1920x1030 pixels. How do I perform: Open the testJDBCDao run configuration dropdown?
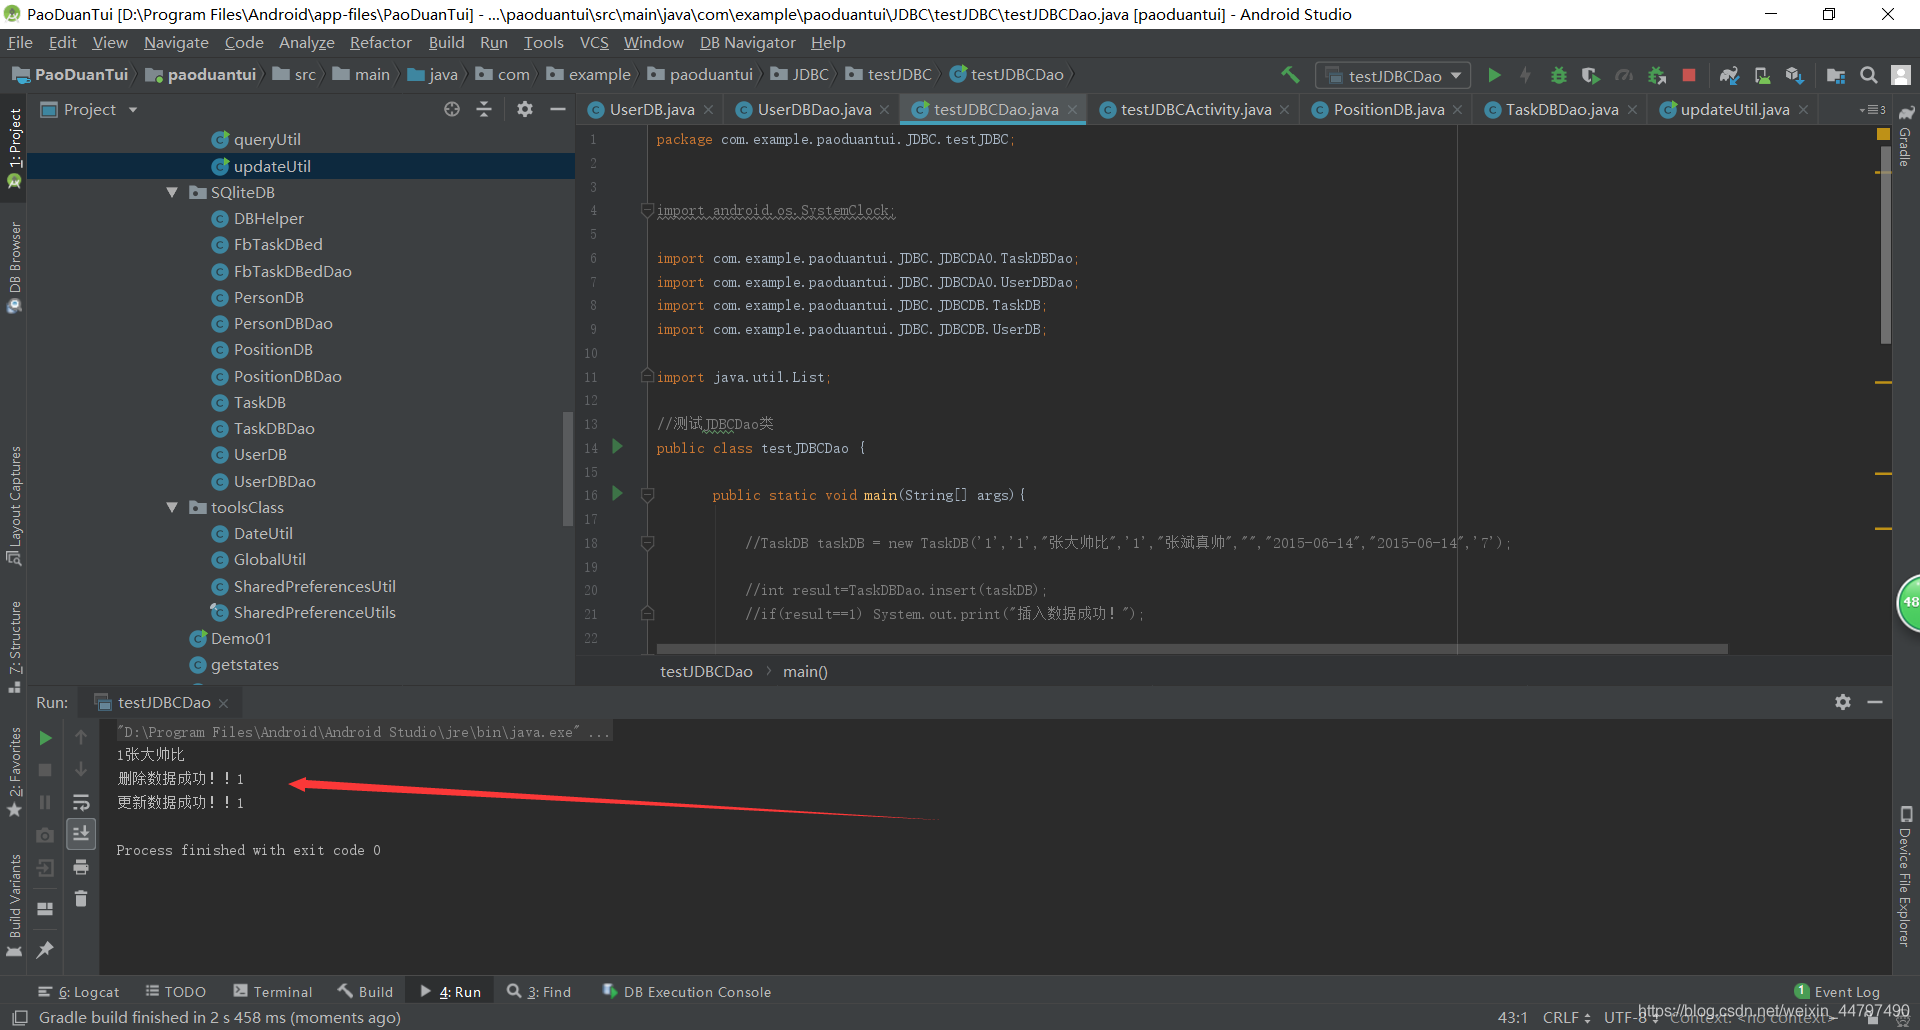tap(1393, 75)
